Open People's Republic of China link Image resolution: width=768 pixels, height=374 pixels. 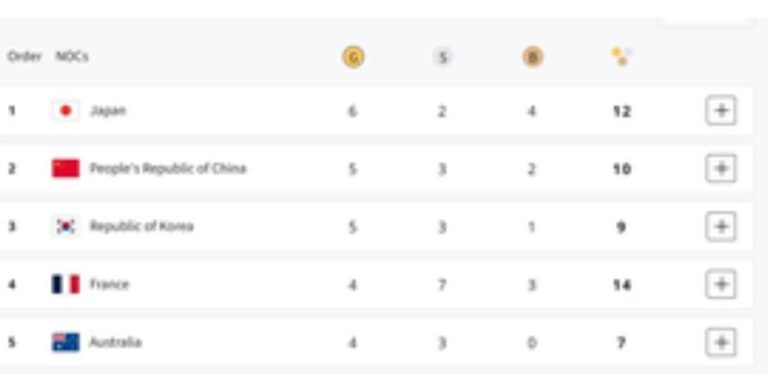(168, 169)
